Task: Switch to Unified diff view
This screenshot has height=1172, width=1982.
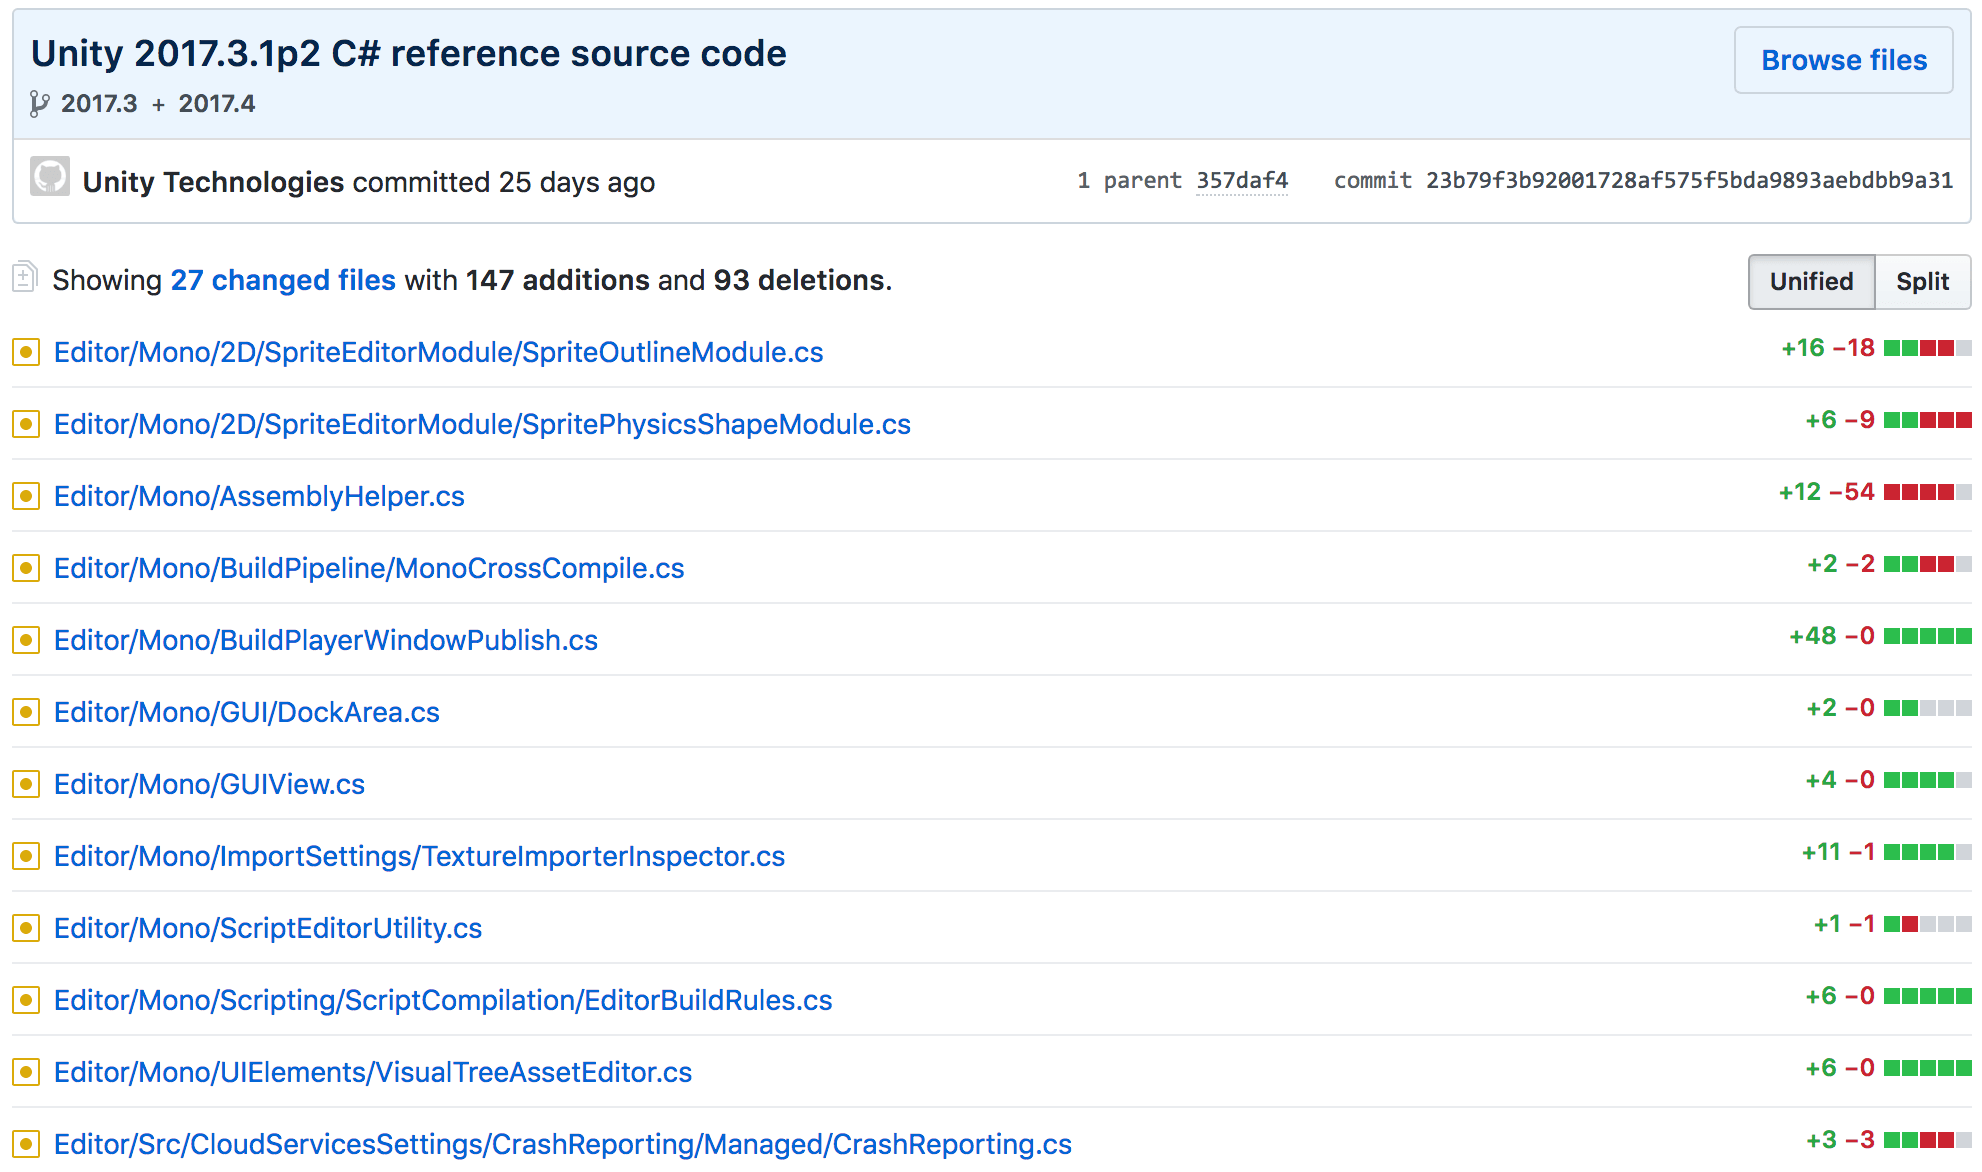Action: pos(1811,281)
